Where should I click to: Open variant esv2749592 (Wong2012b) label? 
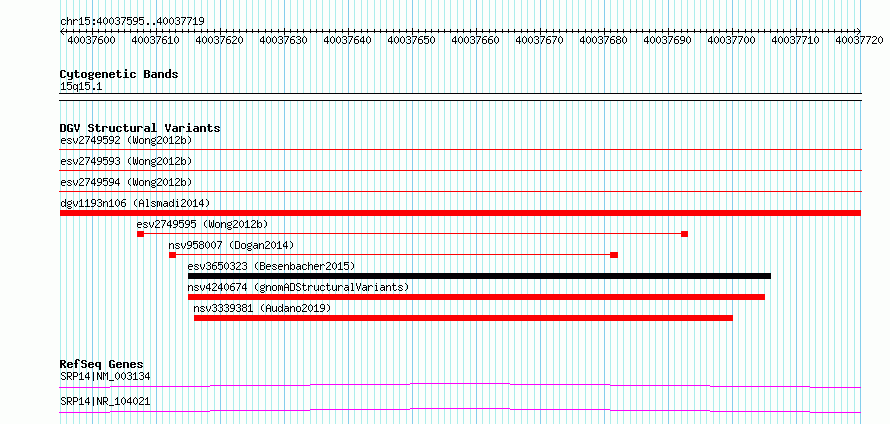(x=126, y=140)
